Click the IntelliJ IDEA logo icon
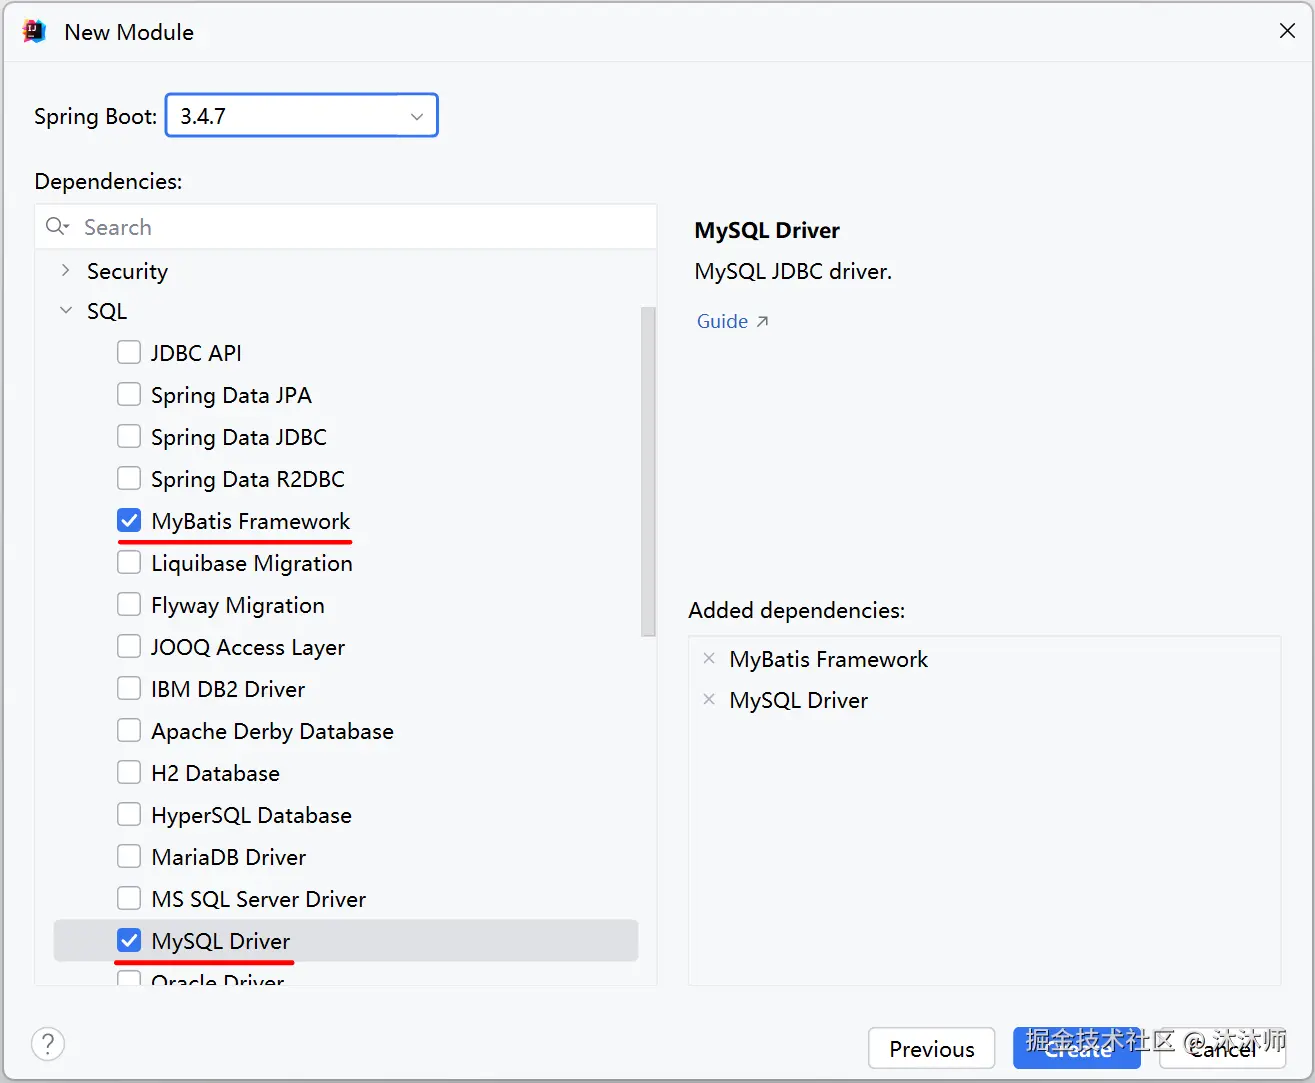 point(34,32)
